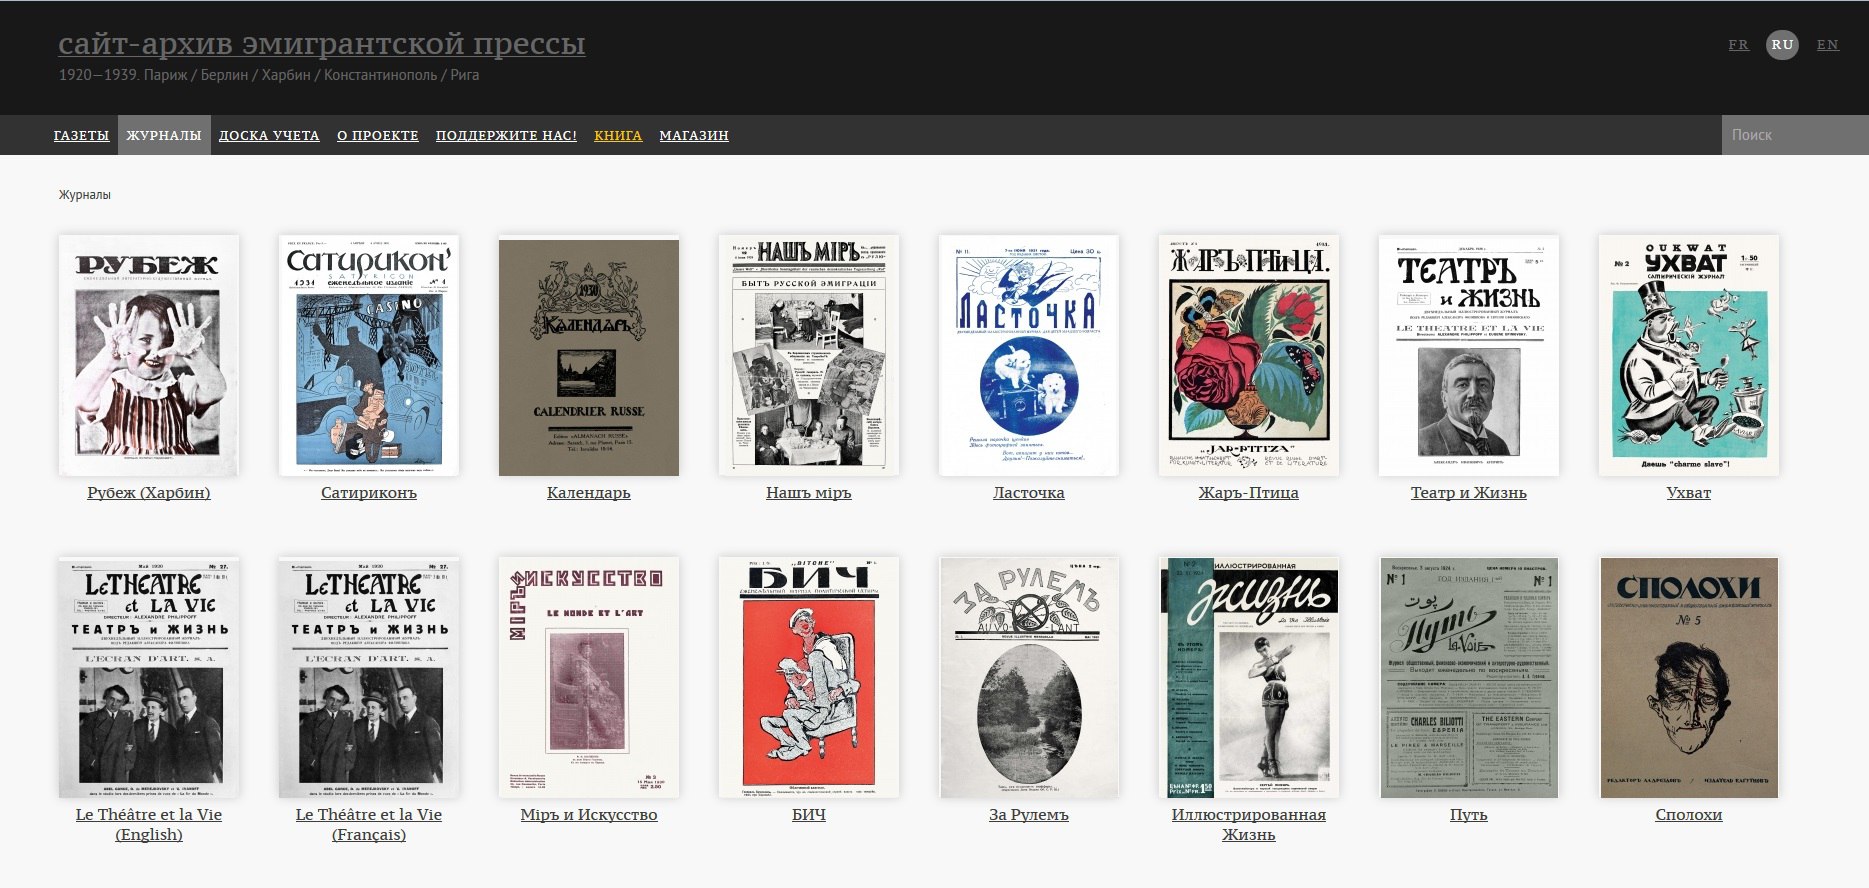Screen dimensions: 1869x888
Task: Open the За Рулемъ cover image
Action: [x=1028, y=677]
